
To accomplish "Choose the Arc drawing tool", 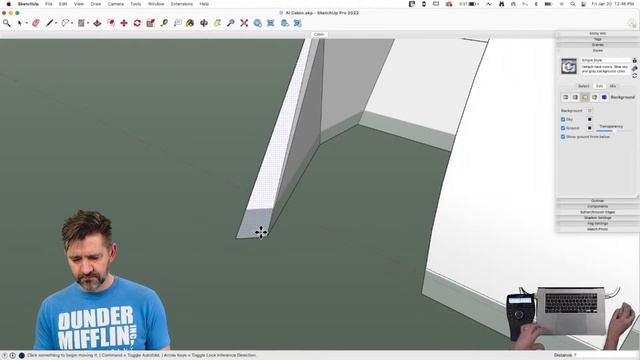I will pos(65,23).
